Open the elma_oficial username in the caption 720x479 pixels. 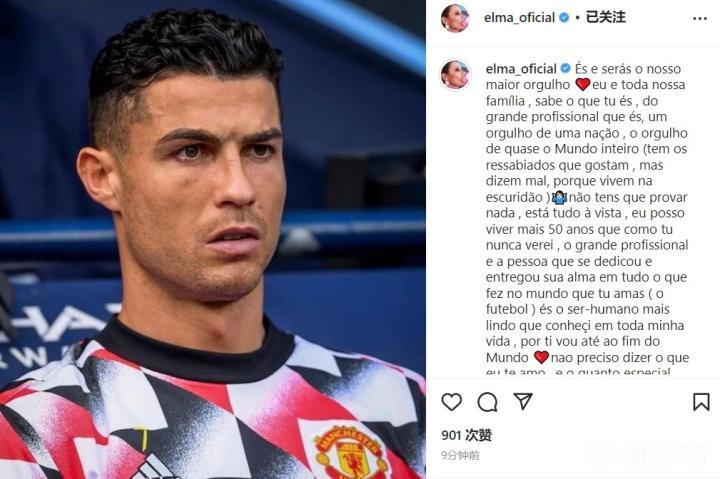point(521,69)
